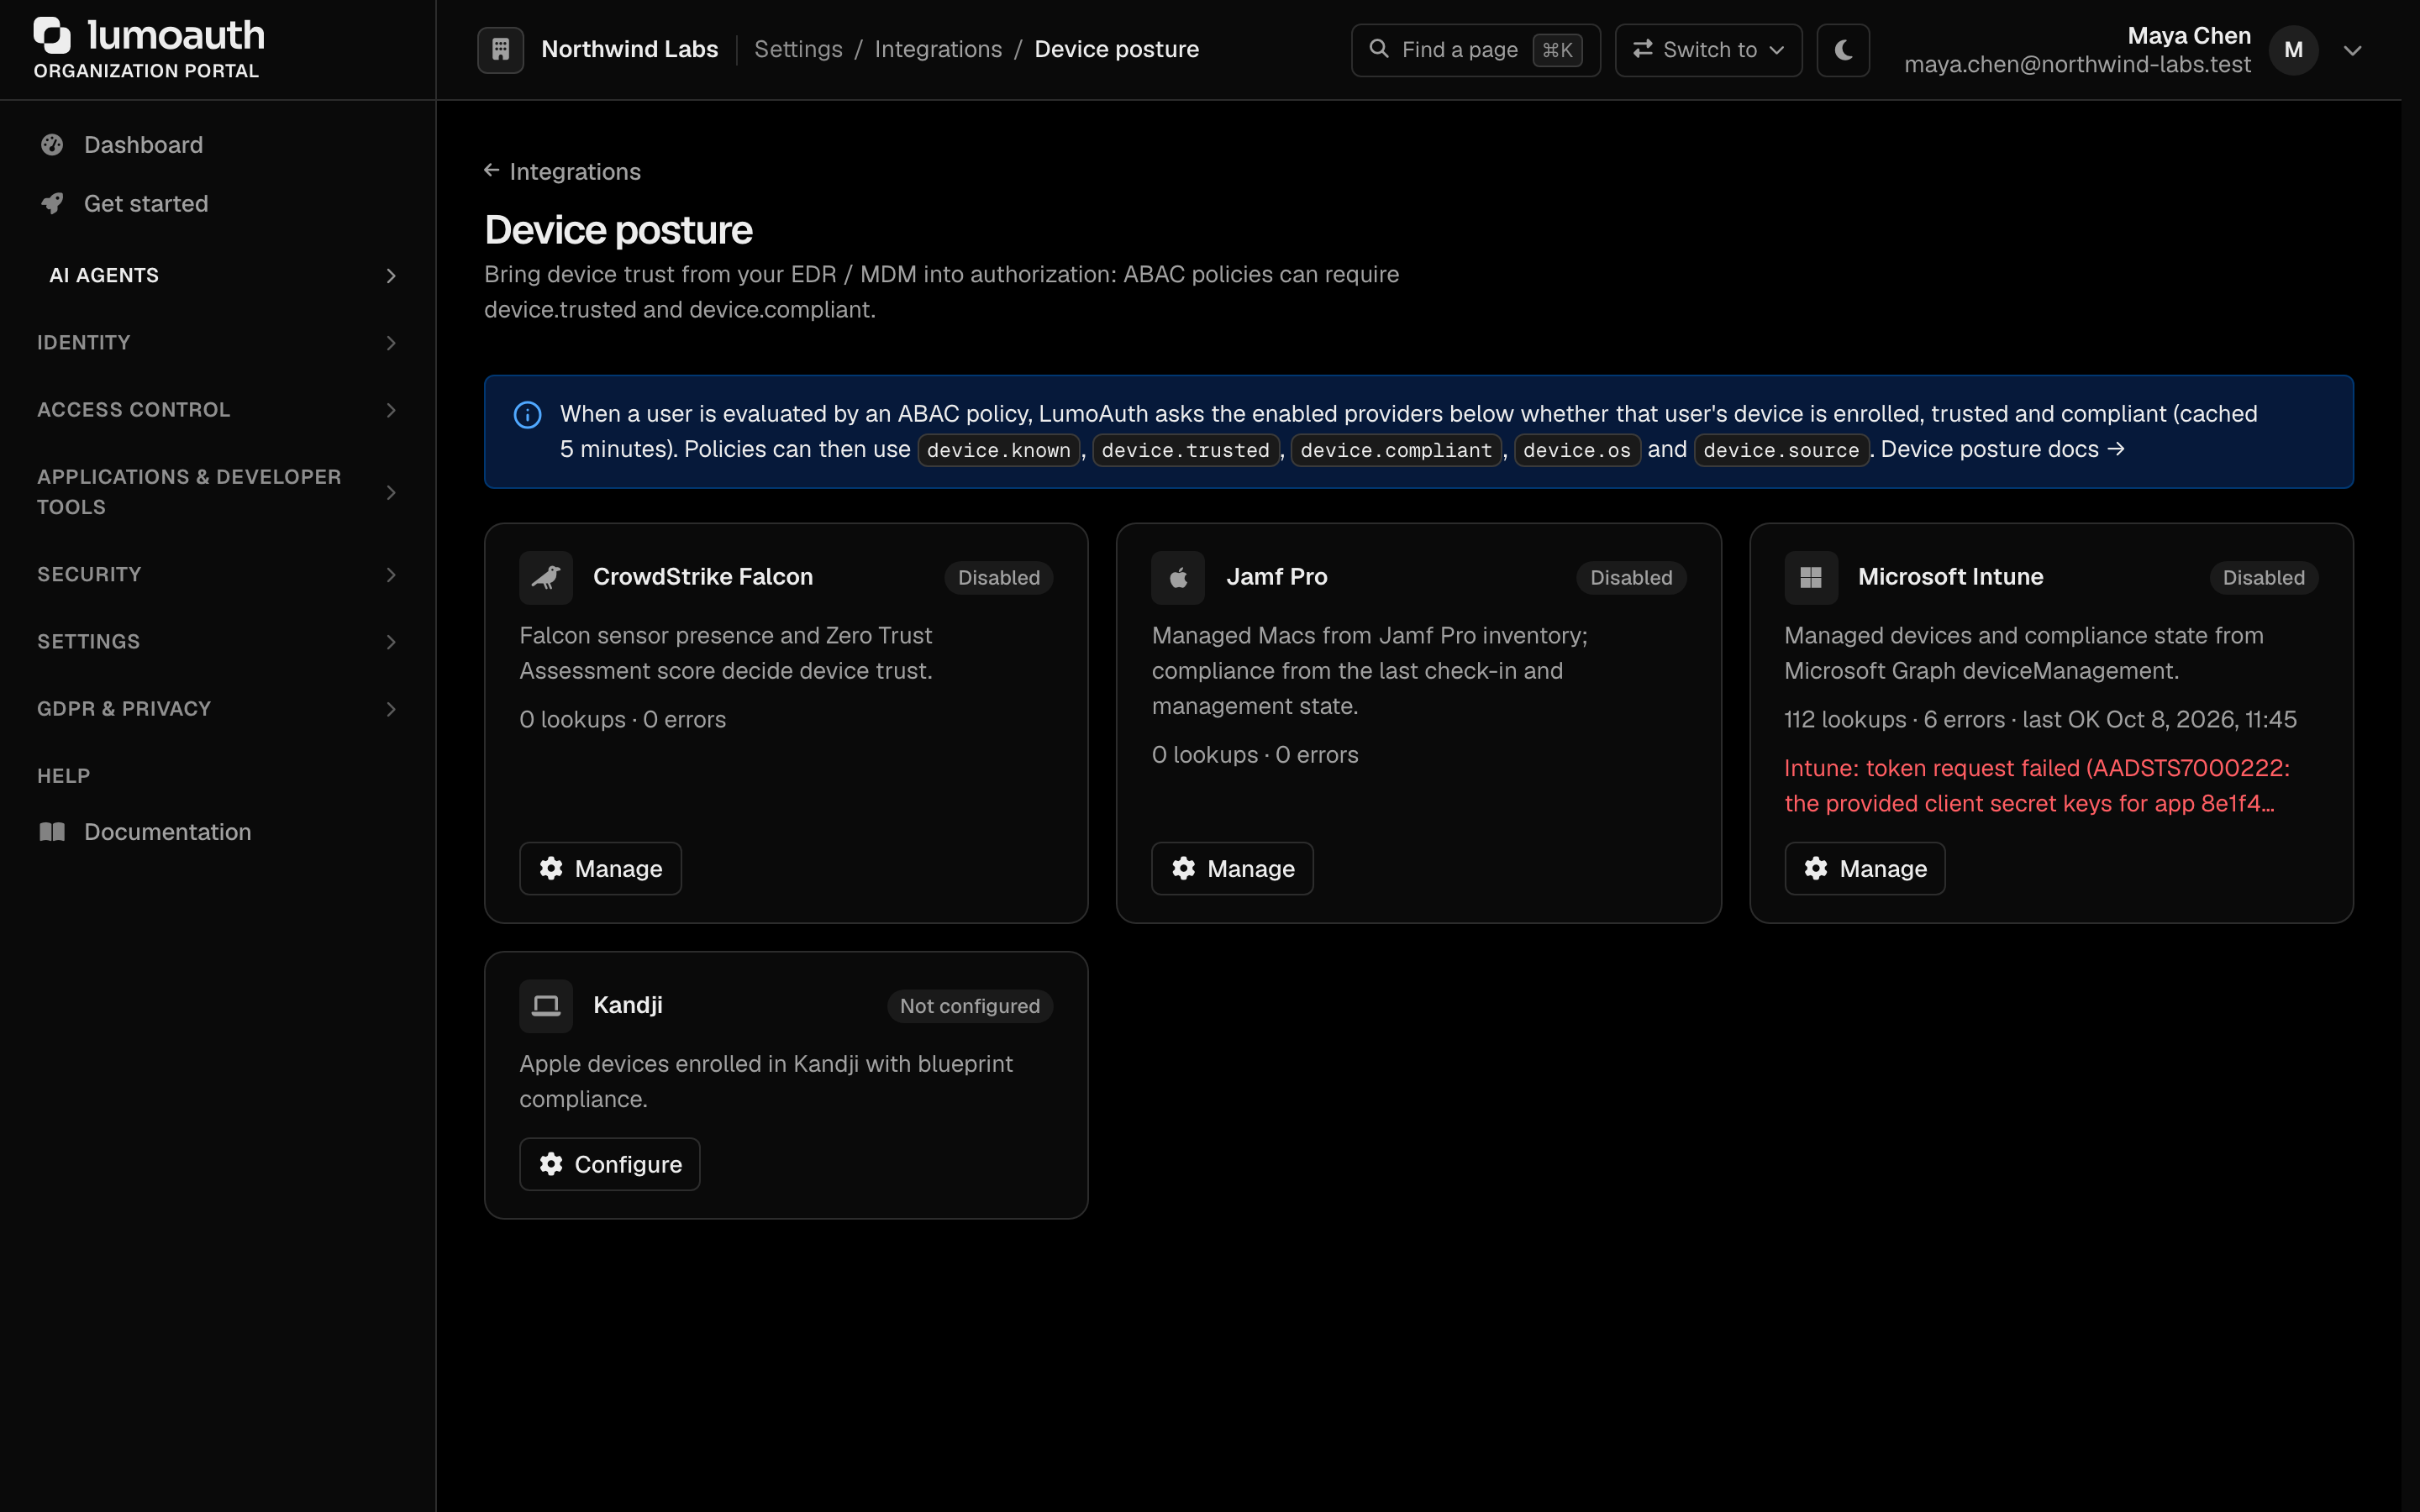
Task: Click the Northwind Labs organization name
Action: click(629, 49)
